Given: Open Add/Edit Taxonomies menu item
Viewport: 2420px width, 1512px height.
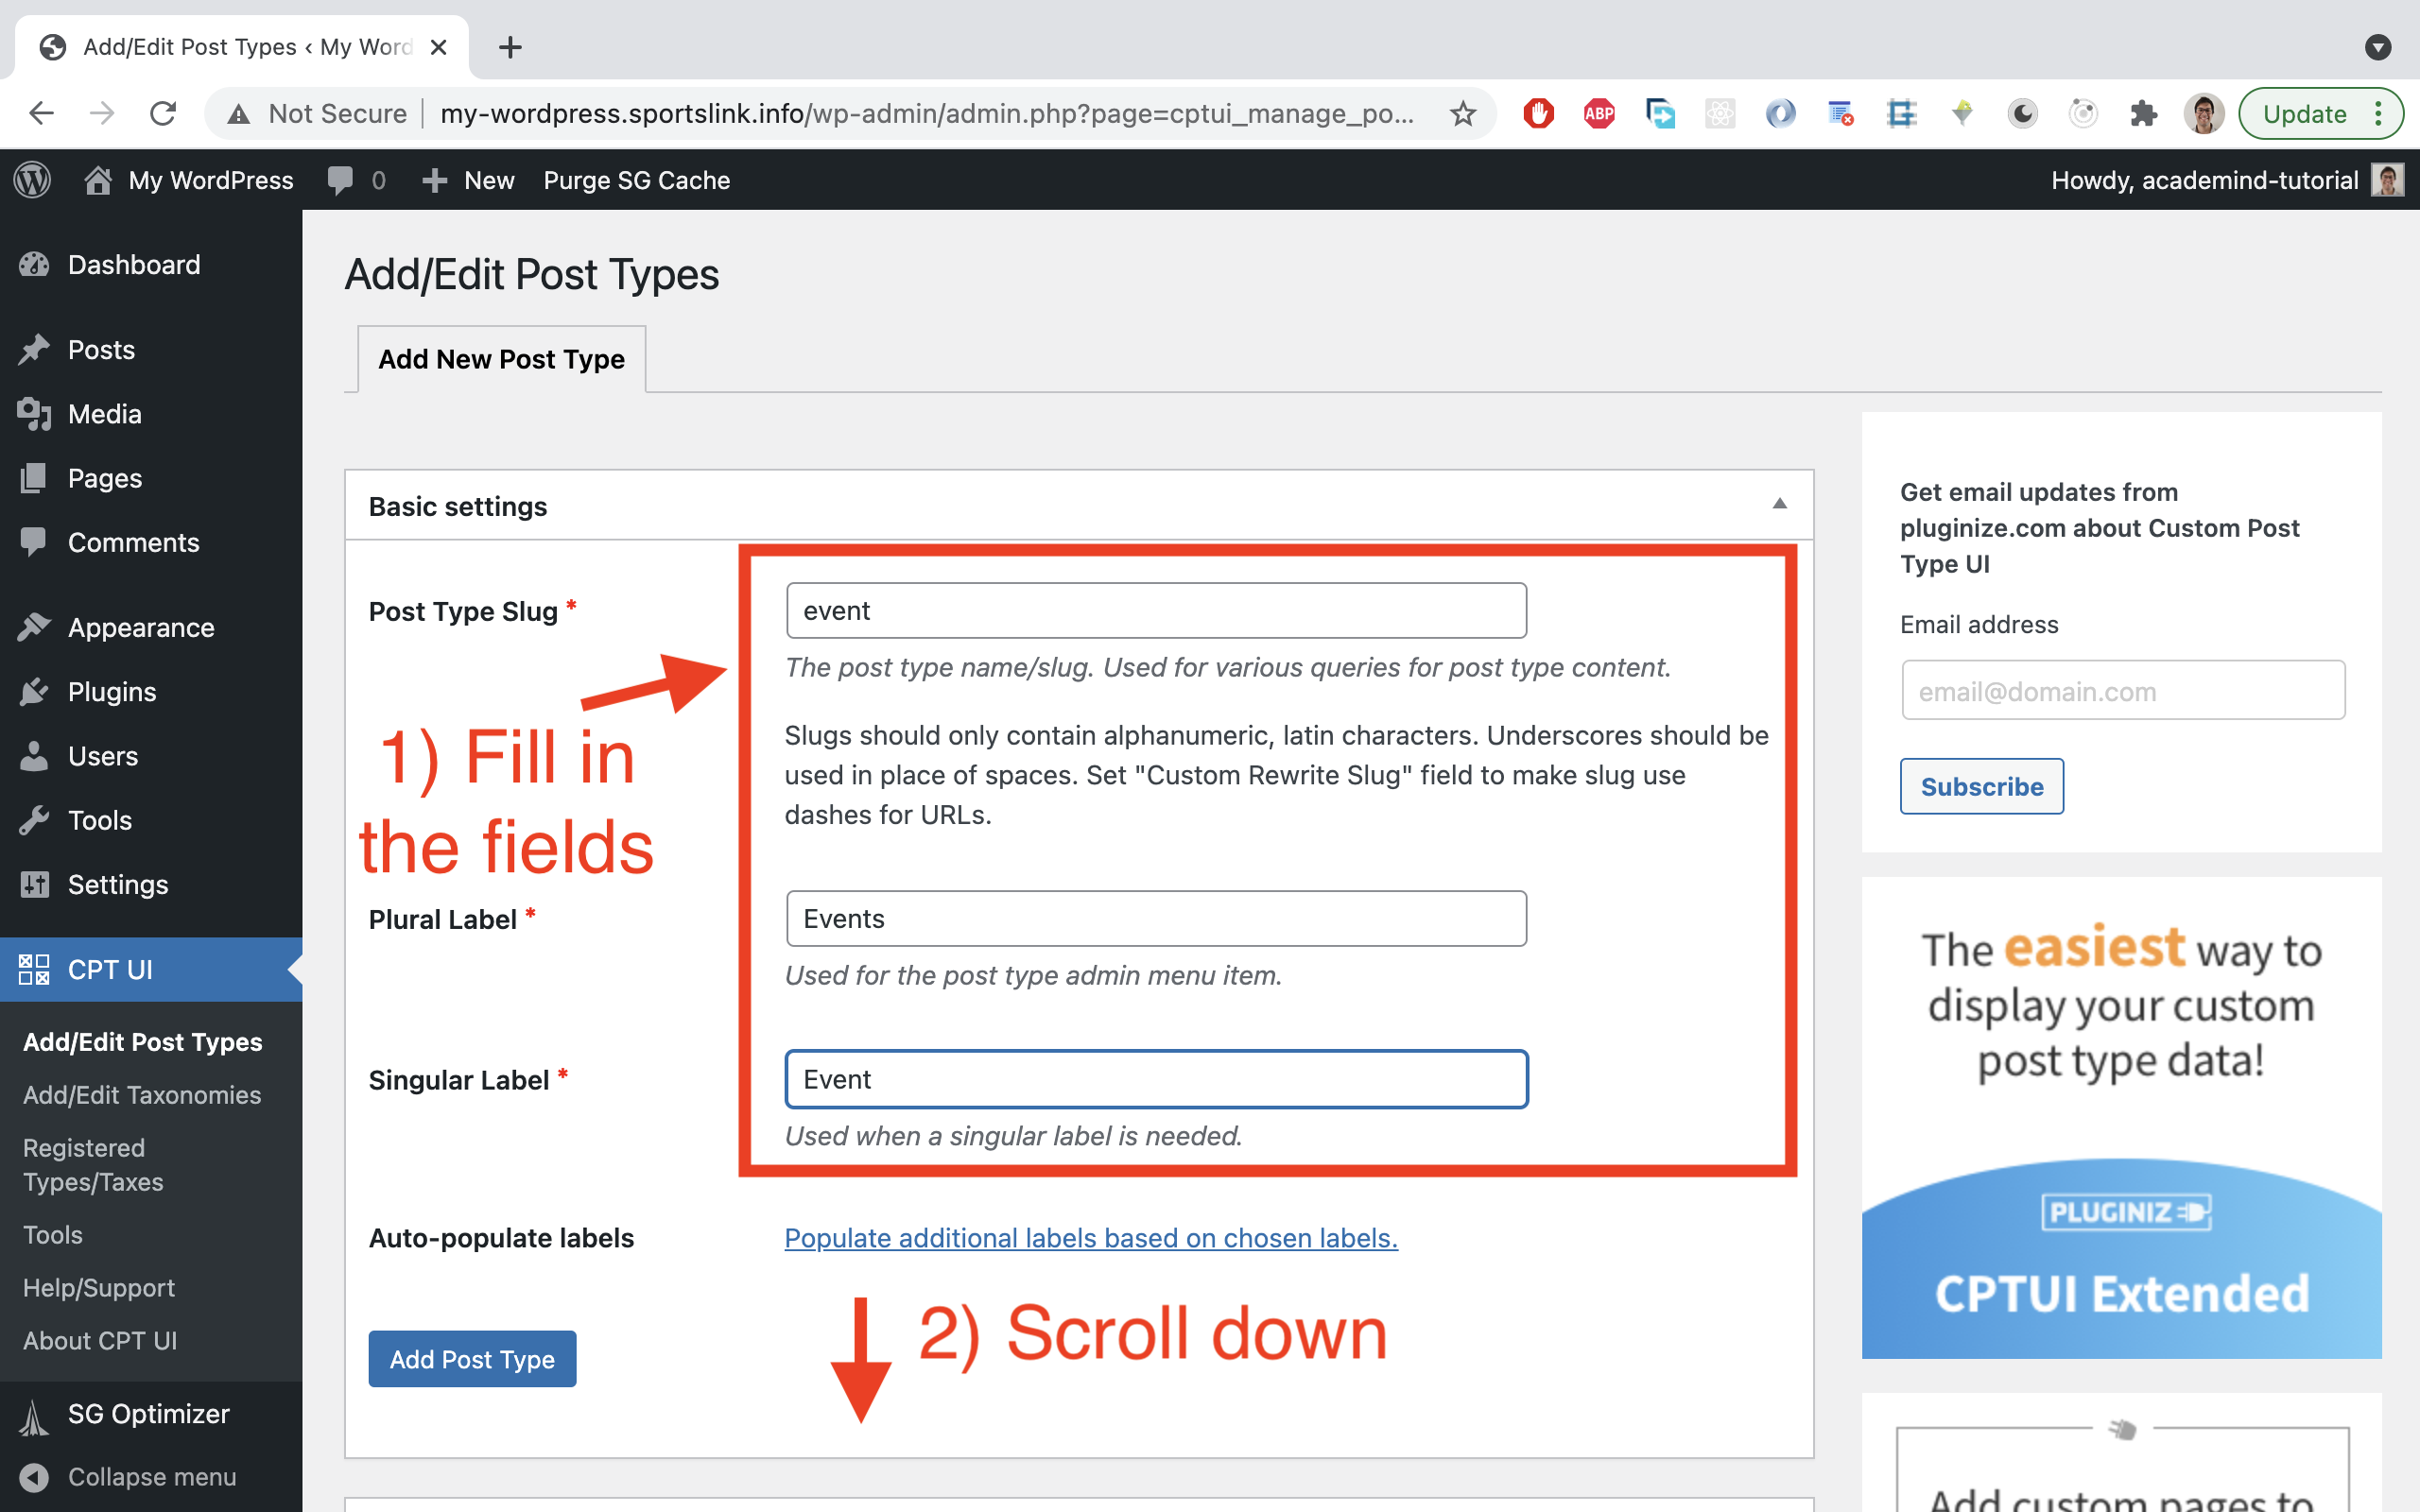Looking at the screenshot, I should tap(142, 1095).
